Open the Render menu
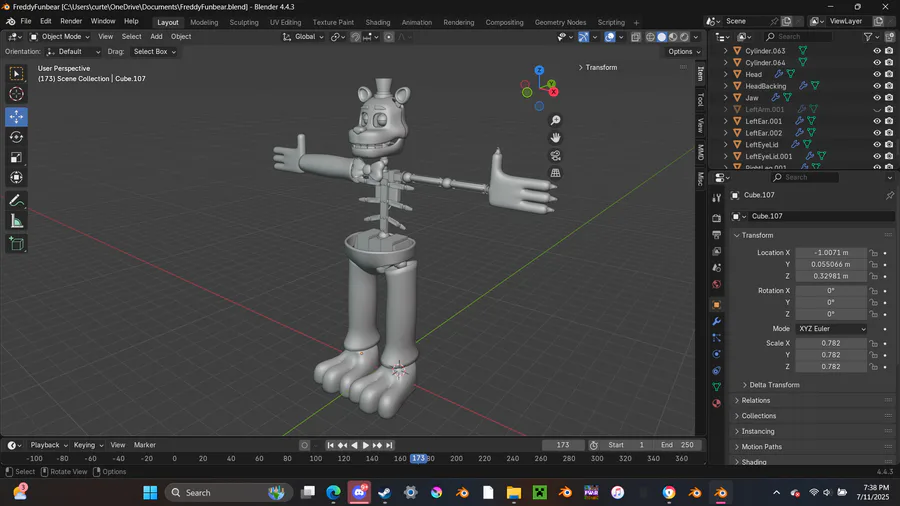This screenshot has height=506, width=900. [x=71, y=21]
